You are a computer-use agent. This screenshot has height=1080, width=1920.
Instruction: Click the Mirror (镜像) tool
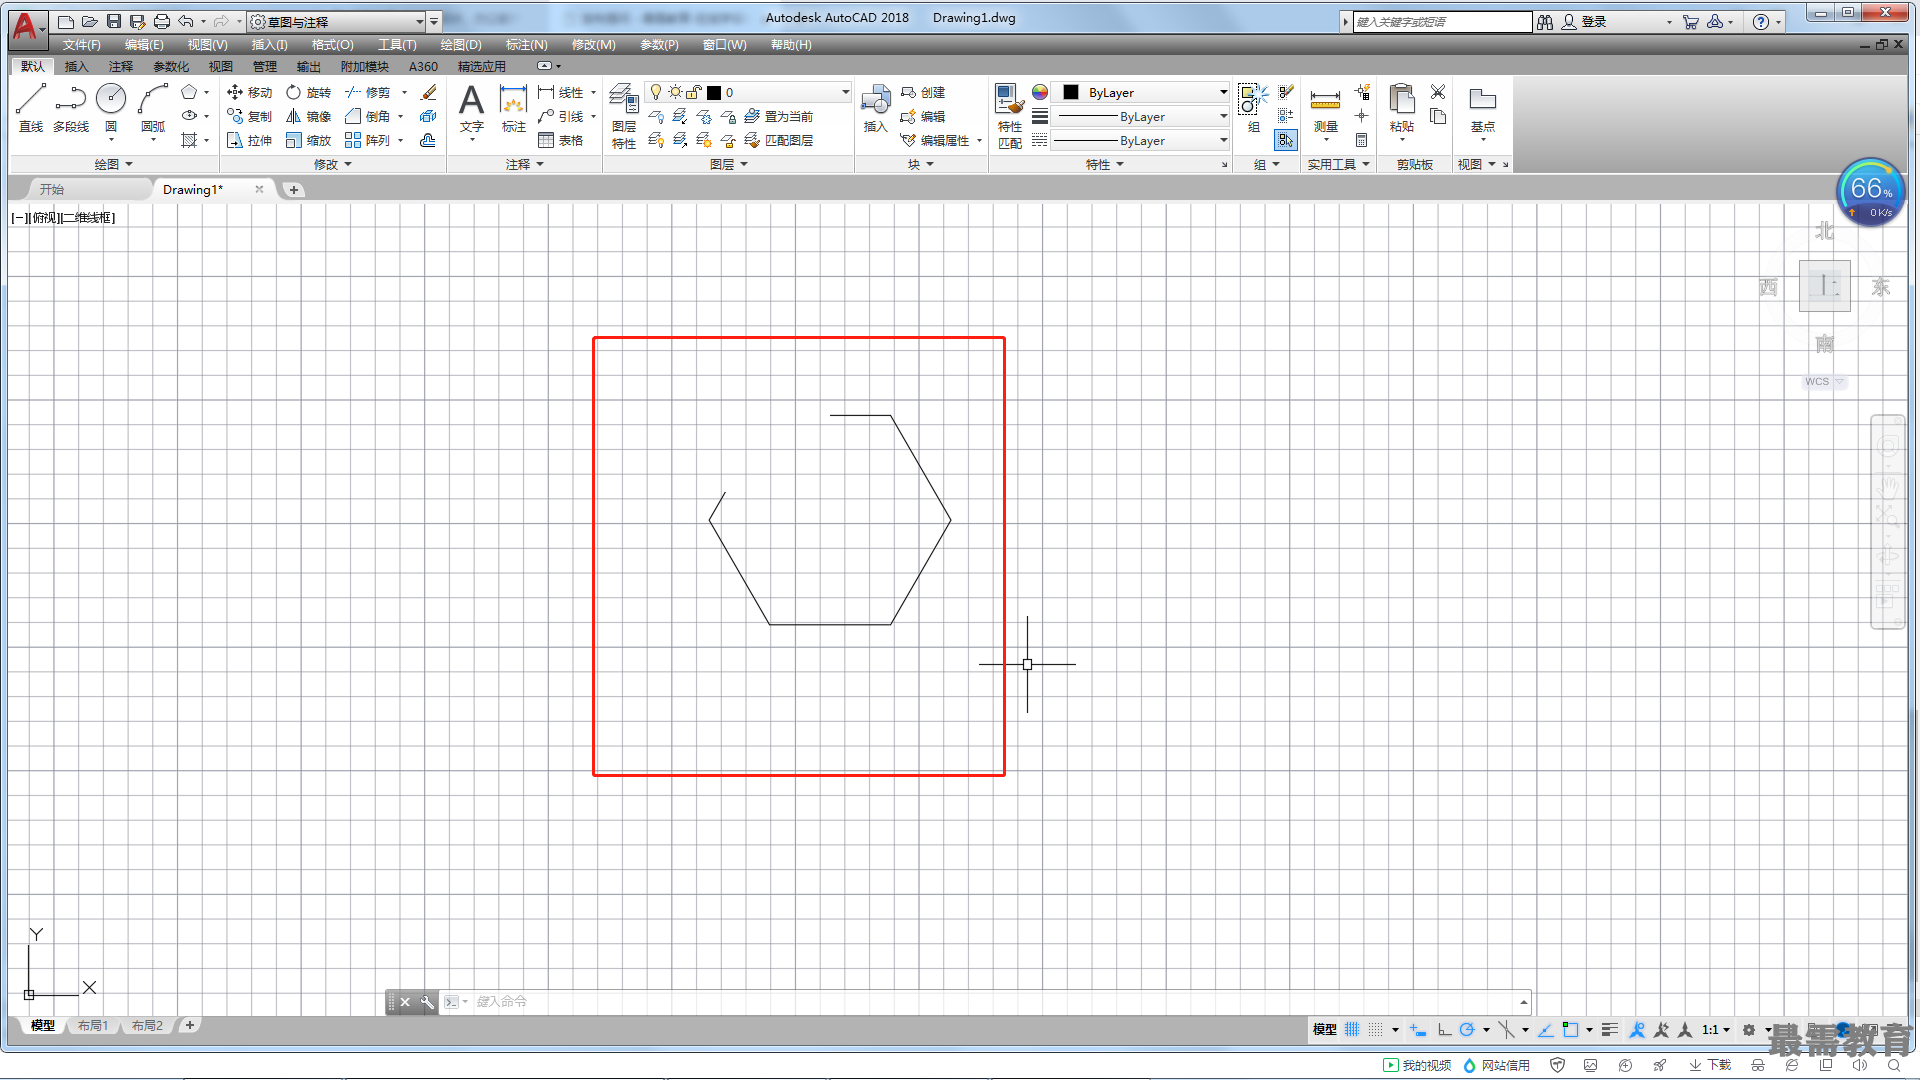click(x=308, y=116)
